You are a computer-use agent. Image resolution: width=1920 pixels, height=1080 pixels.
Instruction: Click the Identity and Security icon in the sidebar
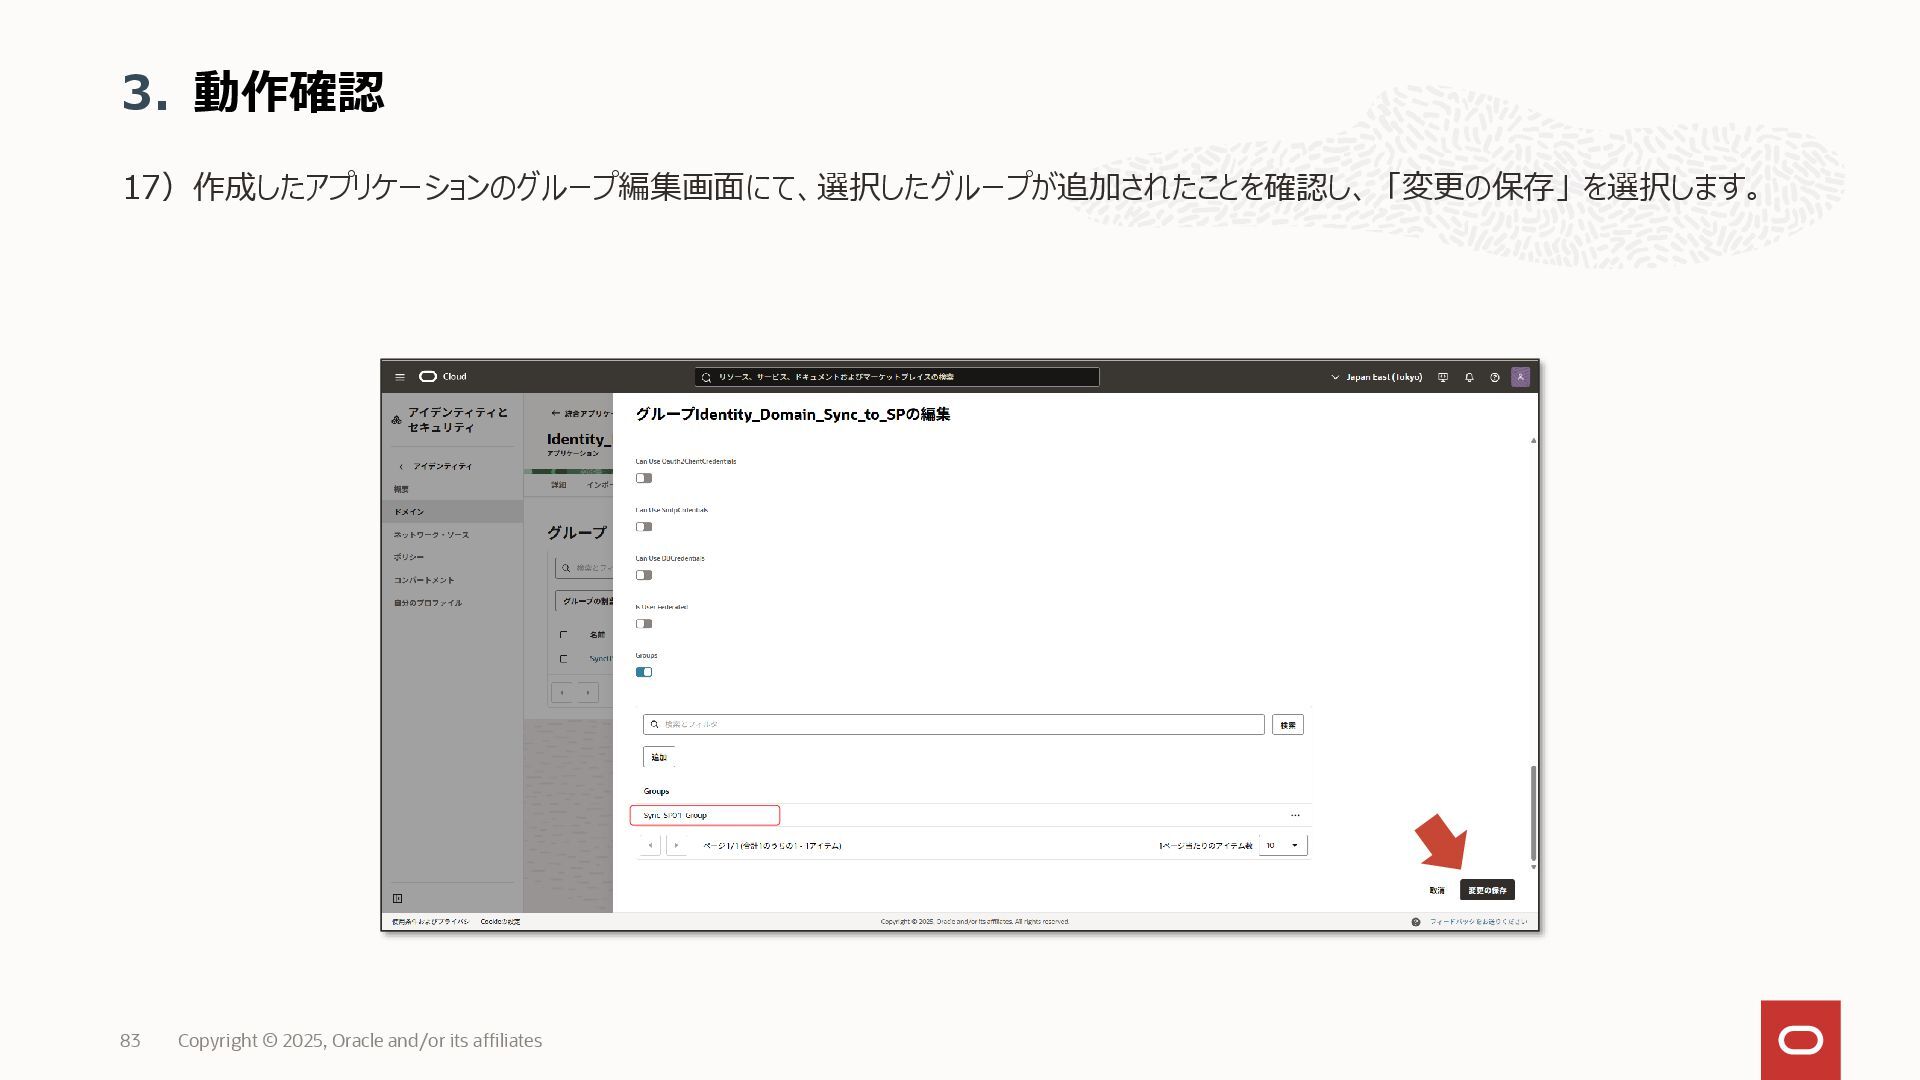point(397,420)
